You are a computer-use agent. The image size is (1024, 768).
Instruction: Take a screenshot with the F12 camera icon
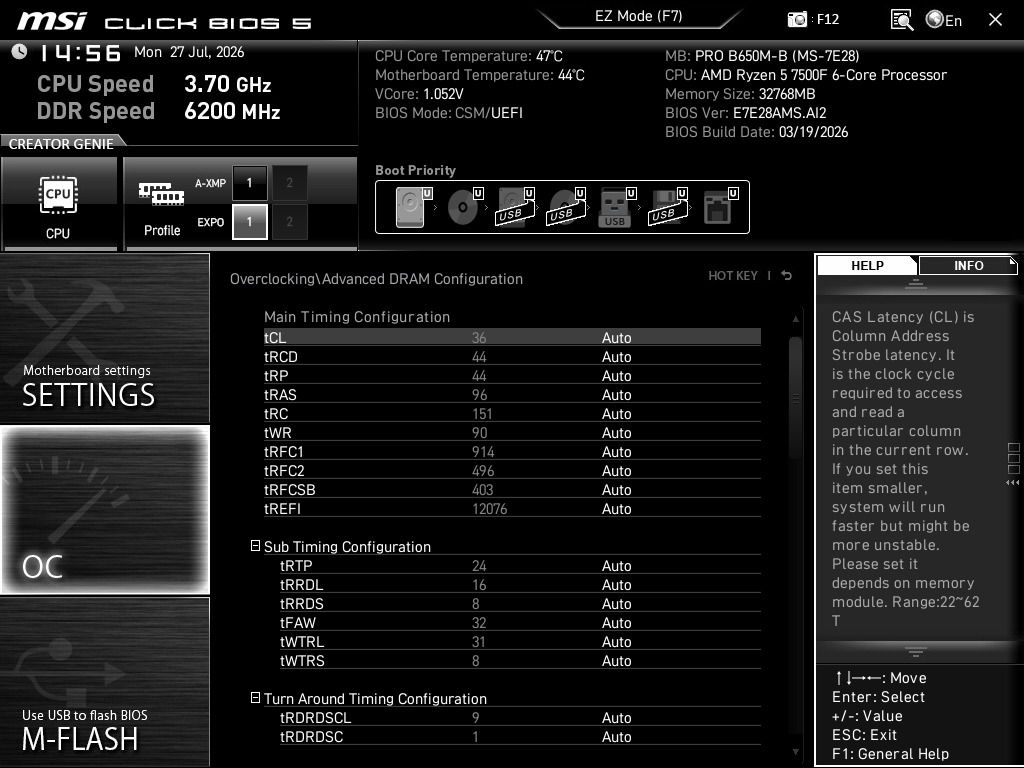coord(797,20)
